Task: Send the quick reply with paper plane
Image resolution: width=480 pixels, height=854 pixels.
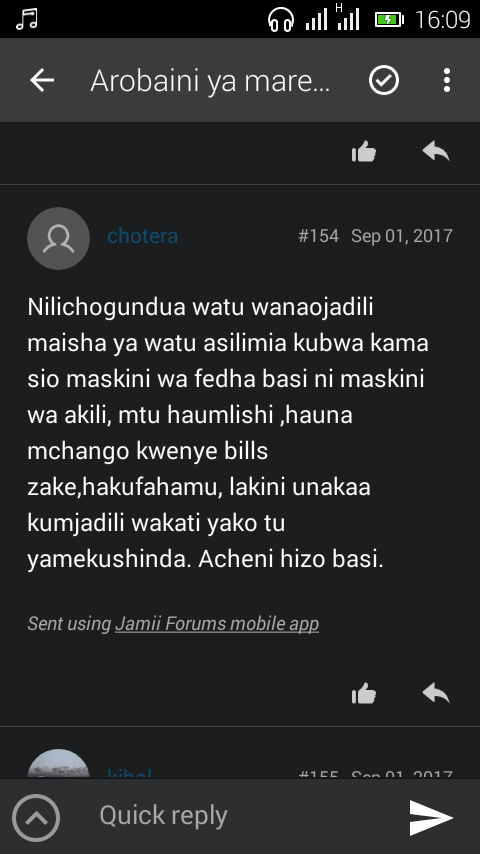Action: [431, 817]
